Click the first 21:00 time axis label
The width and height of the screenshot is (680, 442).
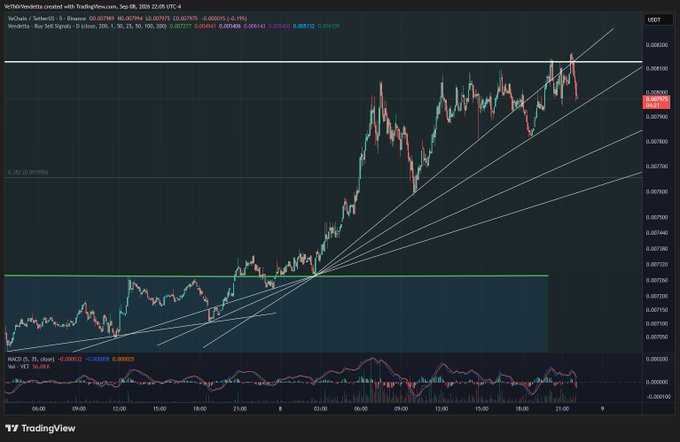[x=240, y=409]
